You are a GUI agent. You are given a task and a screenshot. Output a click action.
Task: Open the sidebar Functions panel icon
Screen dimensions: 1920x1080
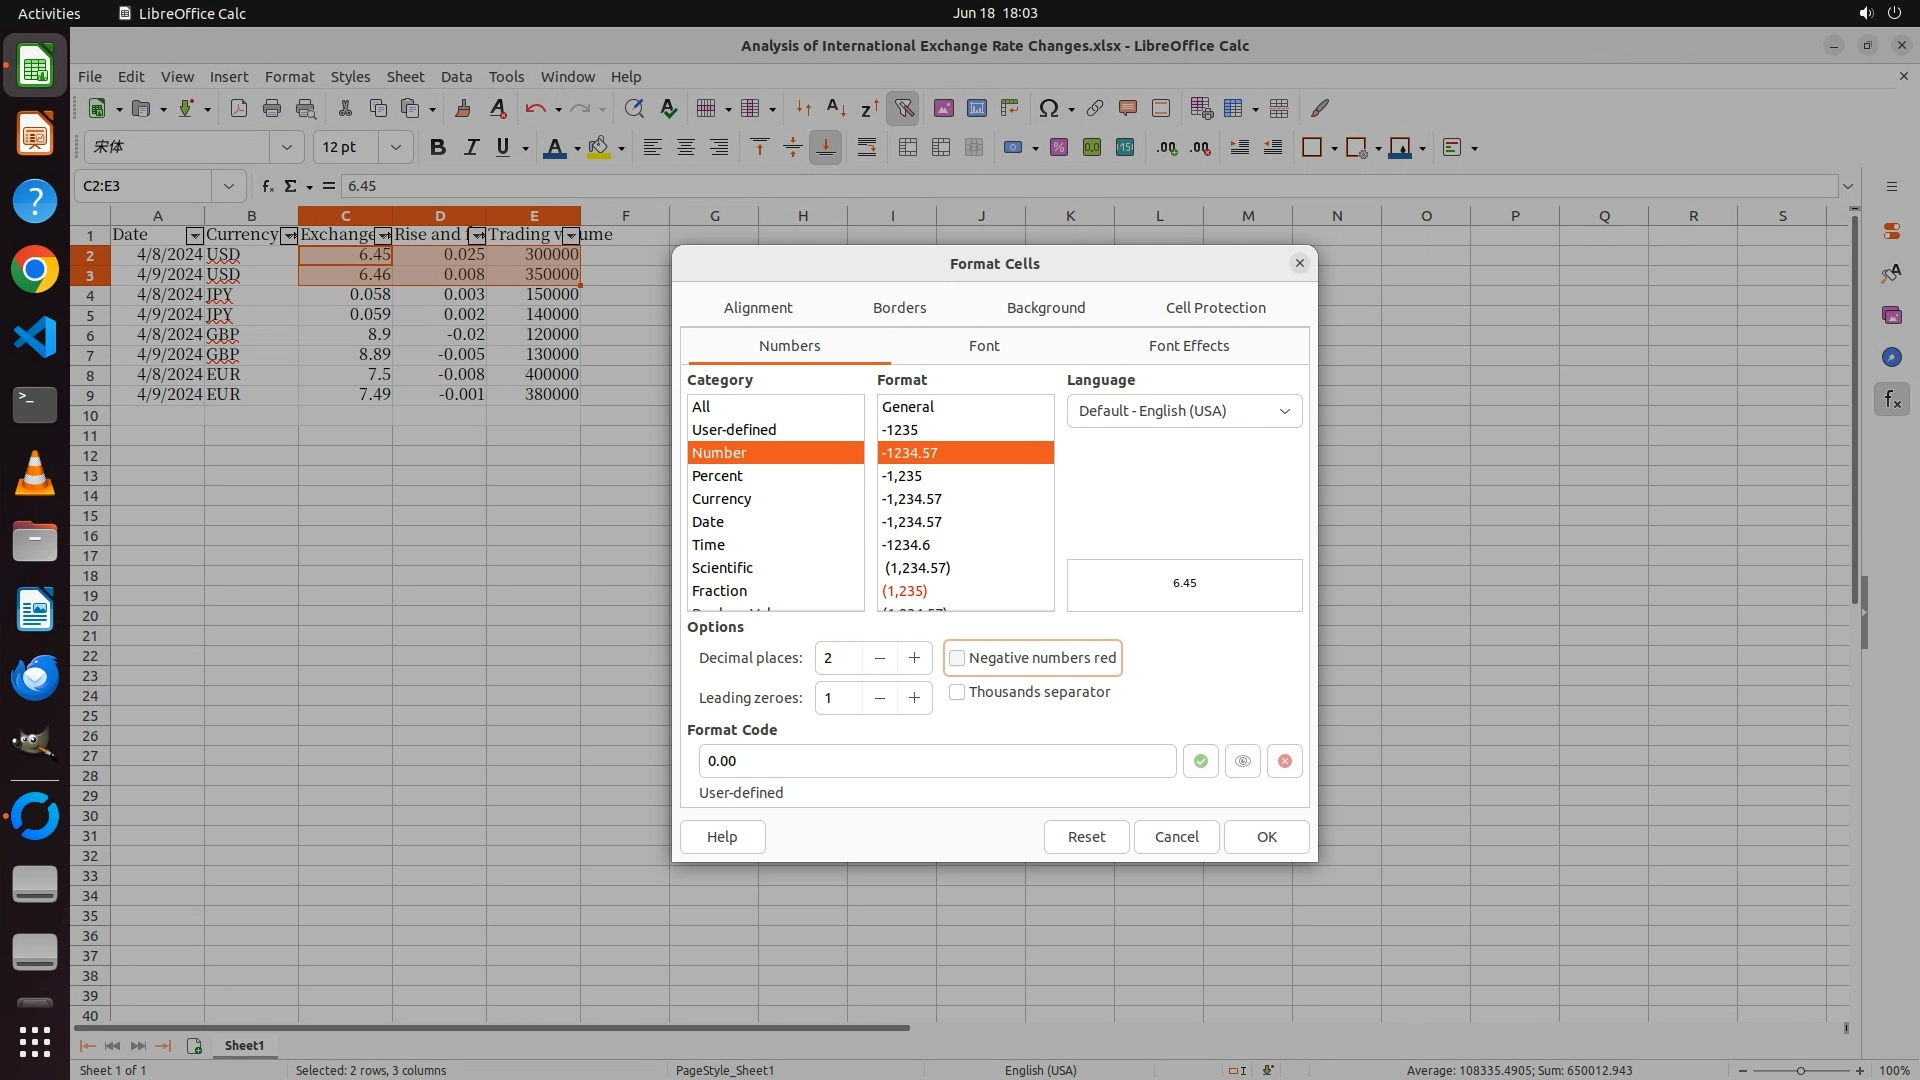click(x=1891, y=400)
